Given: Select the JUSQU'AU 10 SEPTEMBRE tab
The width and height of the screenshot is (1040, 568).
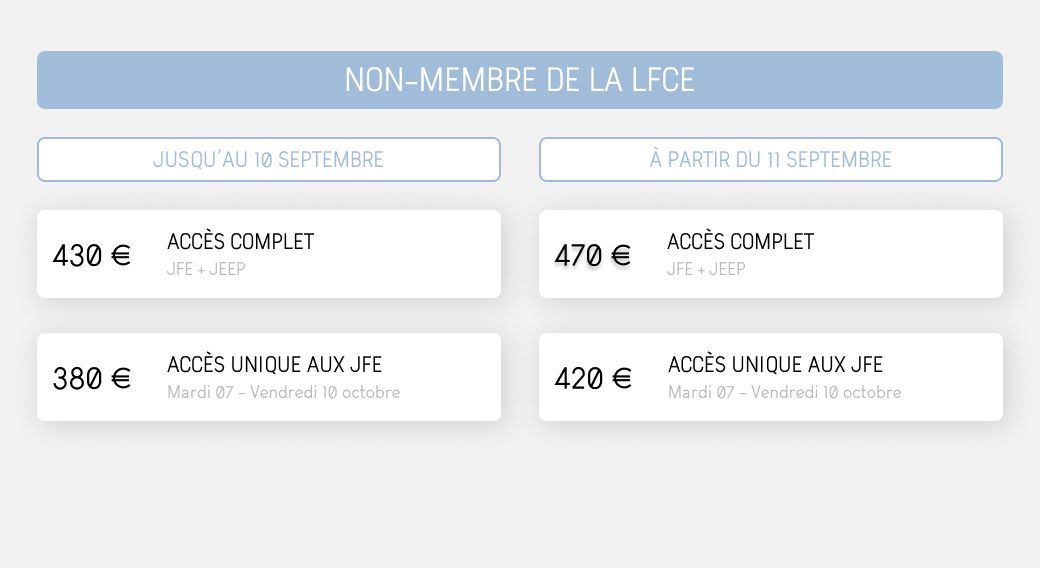Looking at the screenshot, I should point(269,159).
